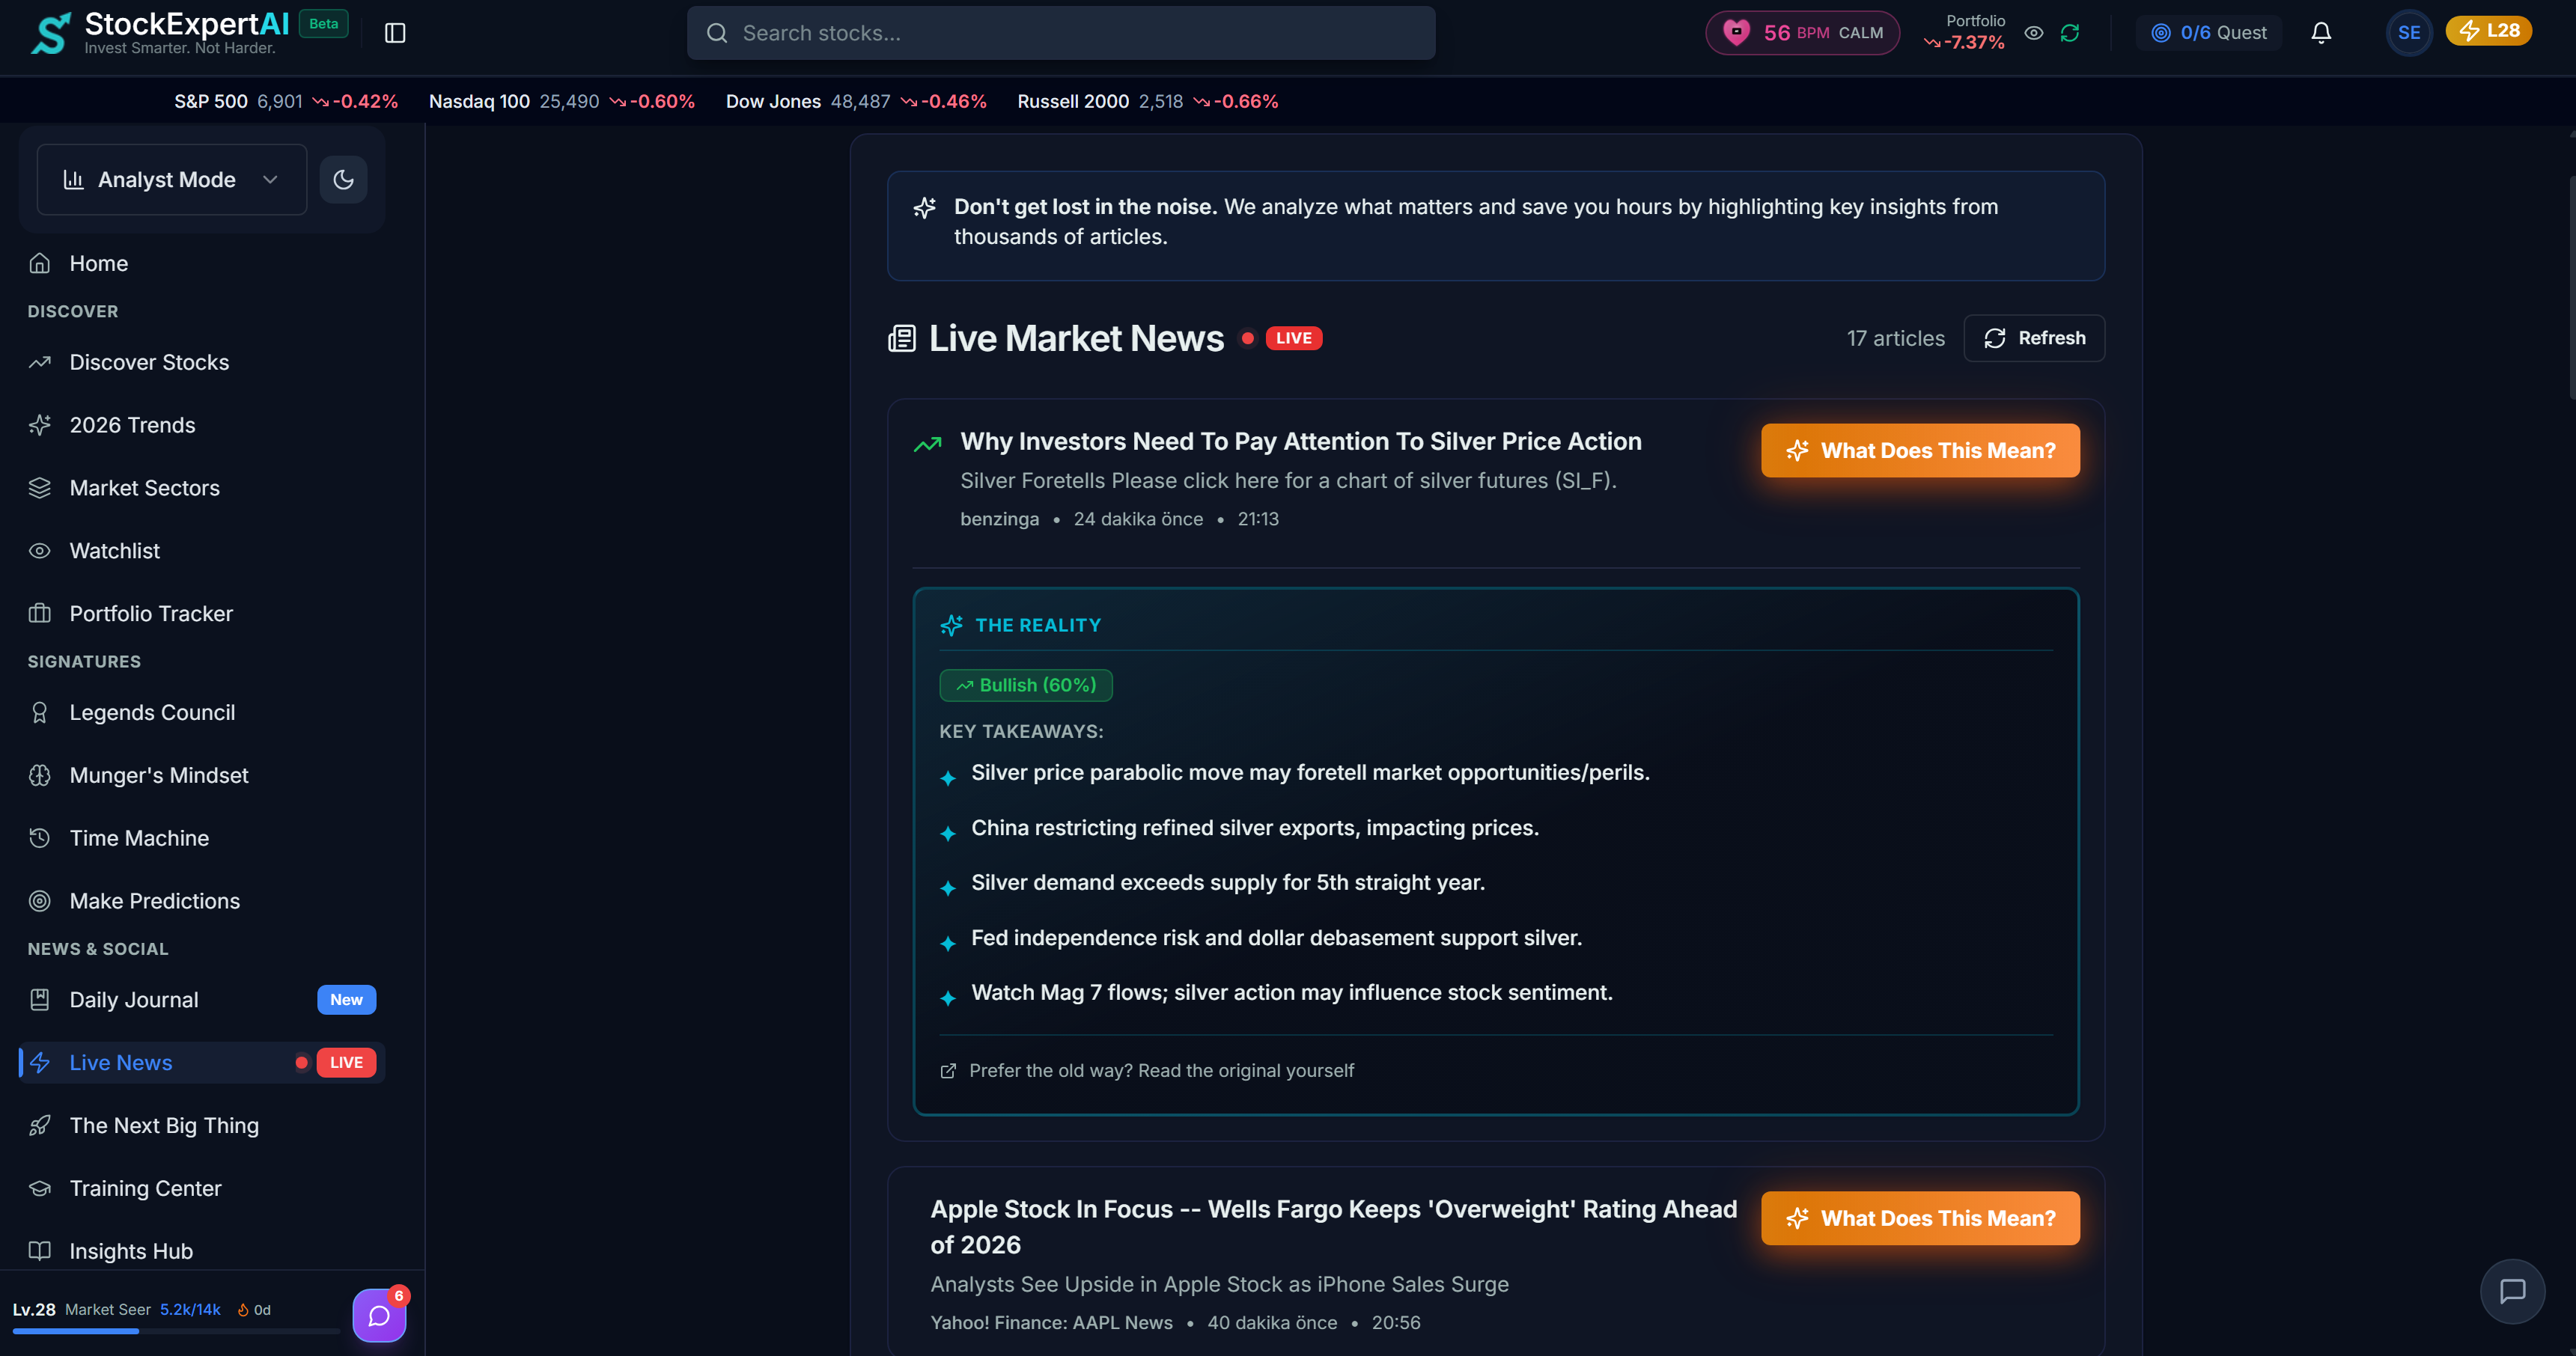Open the original silver article link
The width and height of the screenshot is (2576, 1356).
click(1160, 1069)
